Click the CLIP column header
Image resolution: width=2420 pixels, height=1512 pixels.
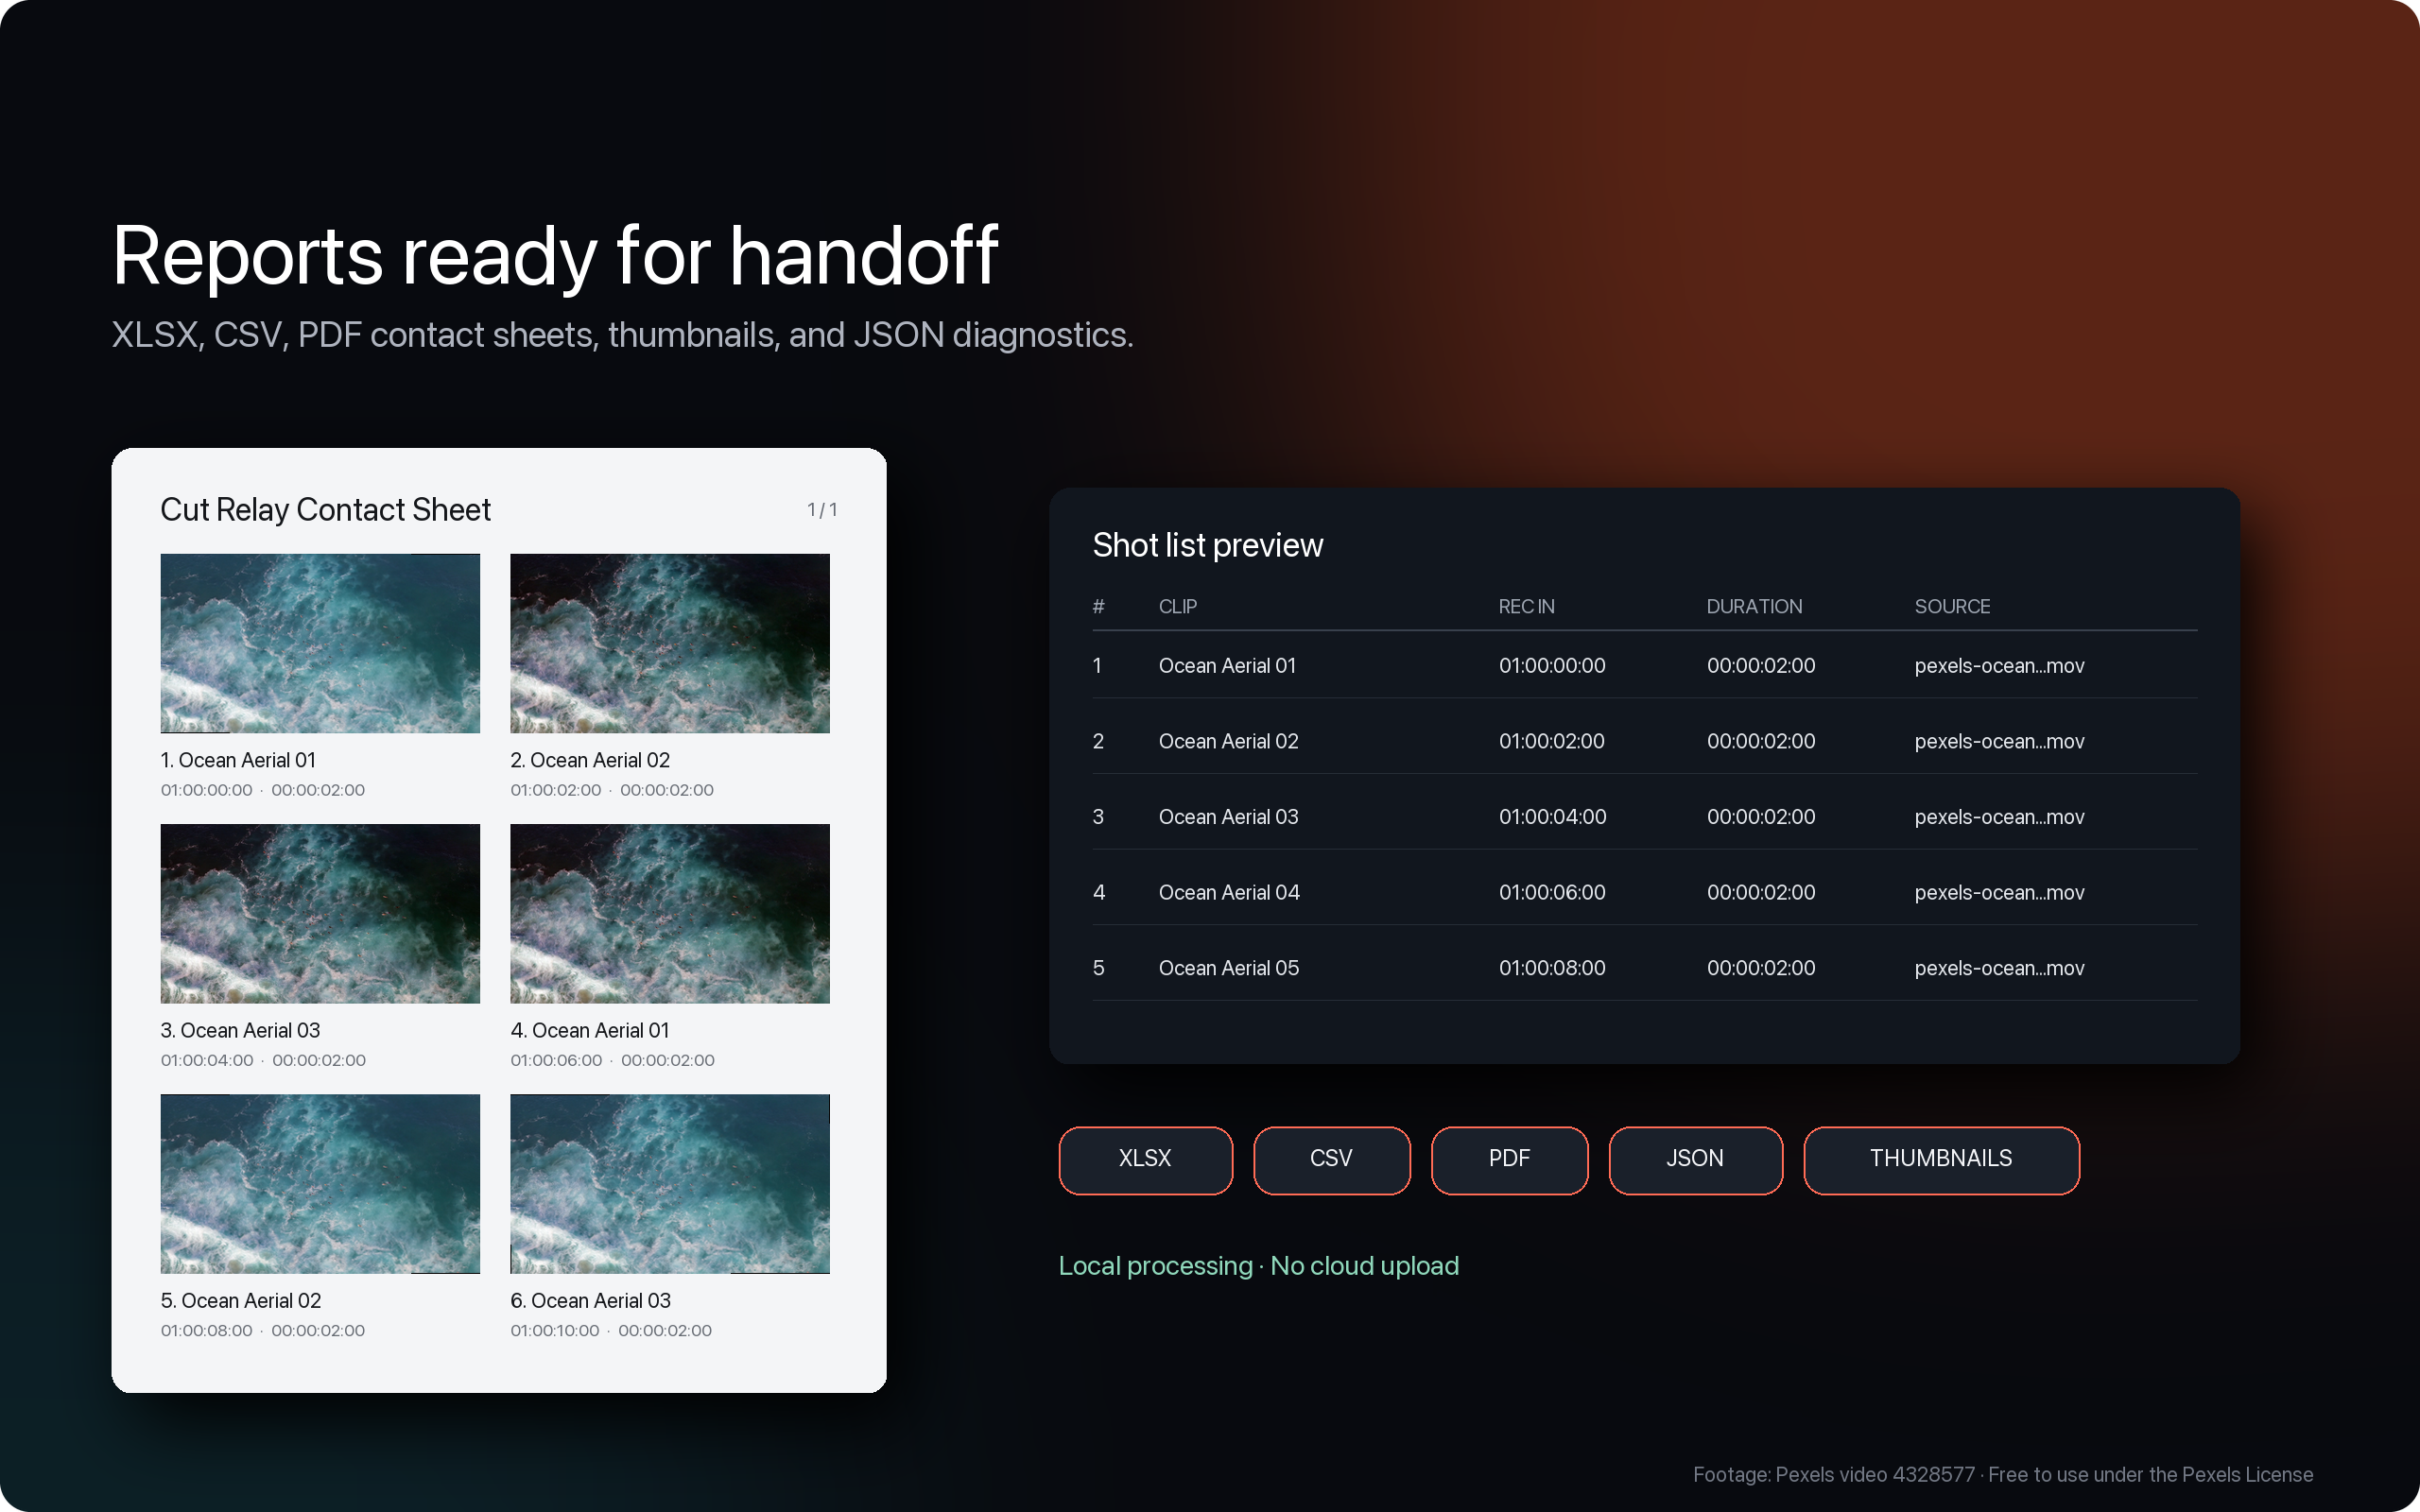pos(1177,606)
